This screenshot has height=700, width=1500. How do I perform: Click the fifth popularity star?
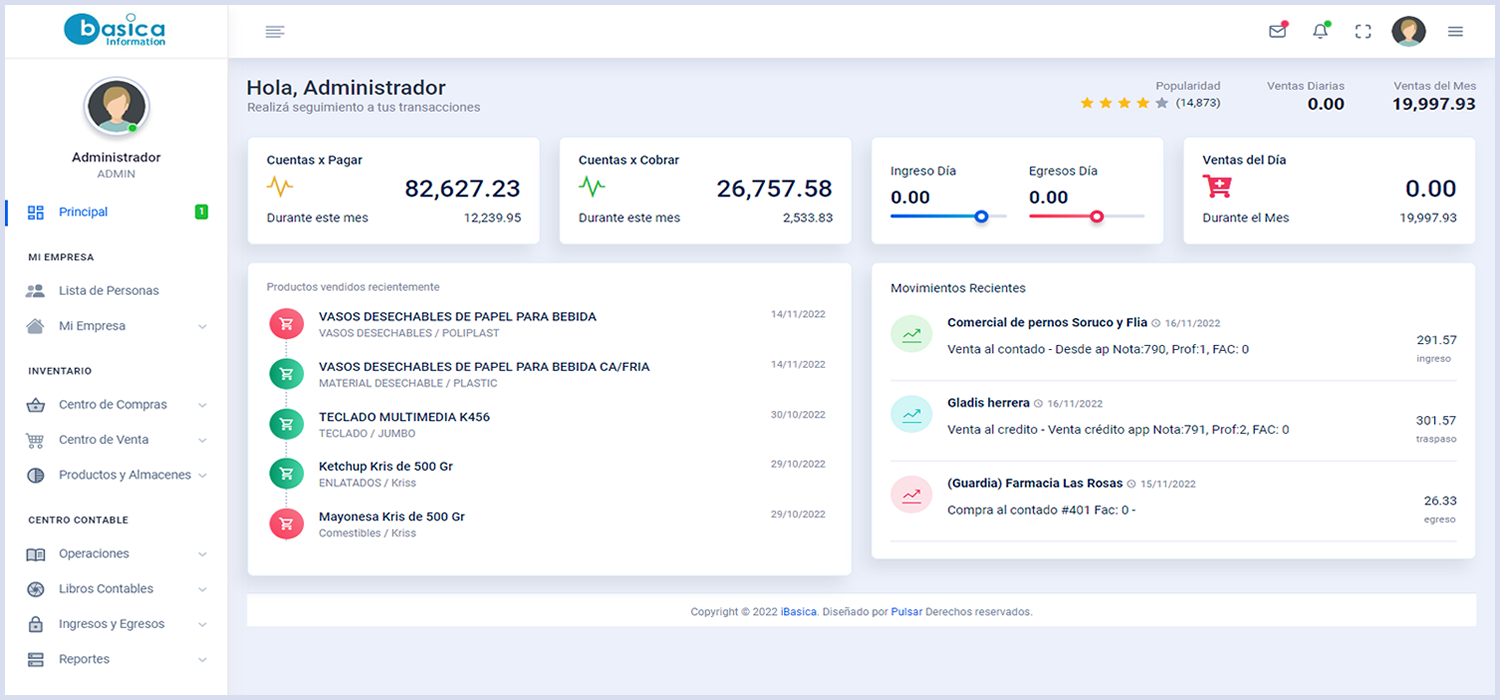click(x=1161, y=103)
